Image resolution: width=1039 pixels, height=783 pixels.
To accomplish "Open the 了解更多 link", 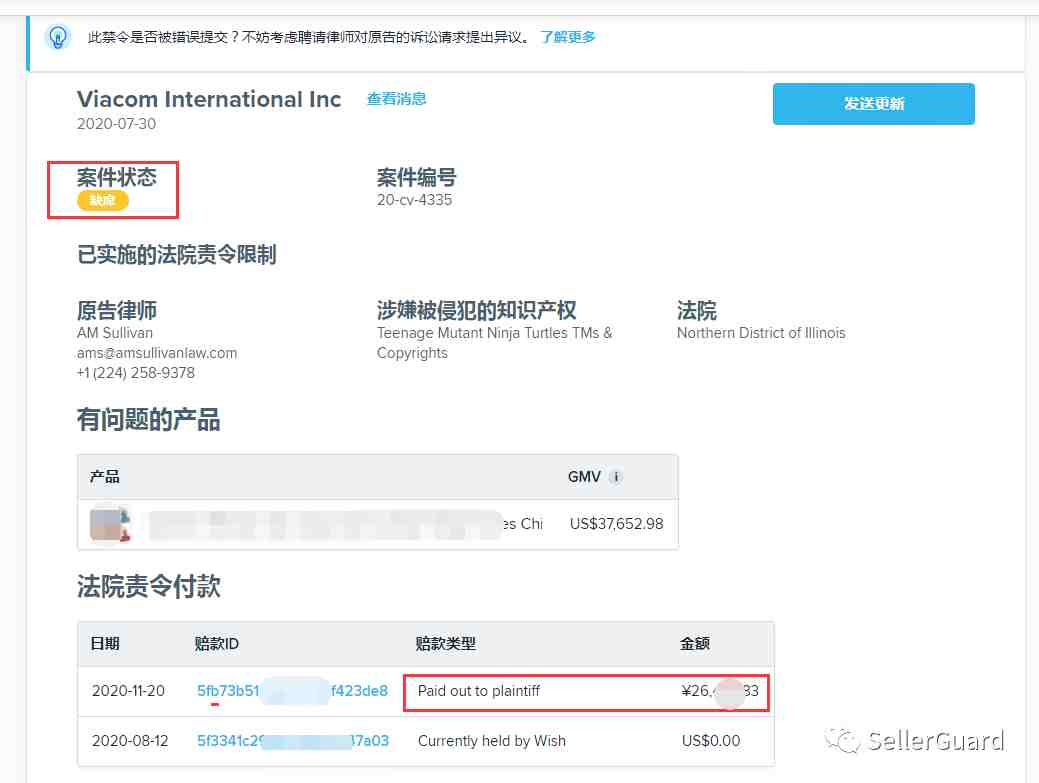I will coord(568,37).
